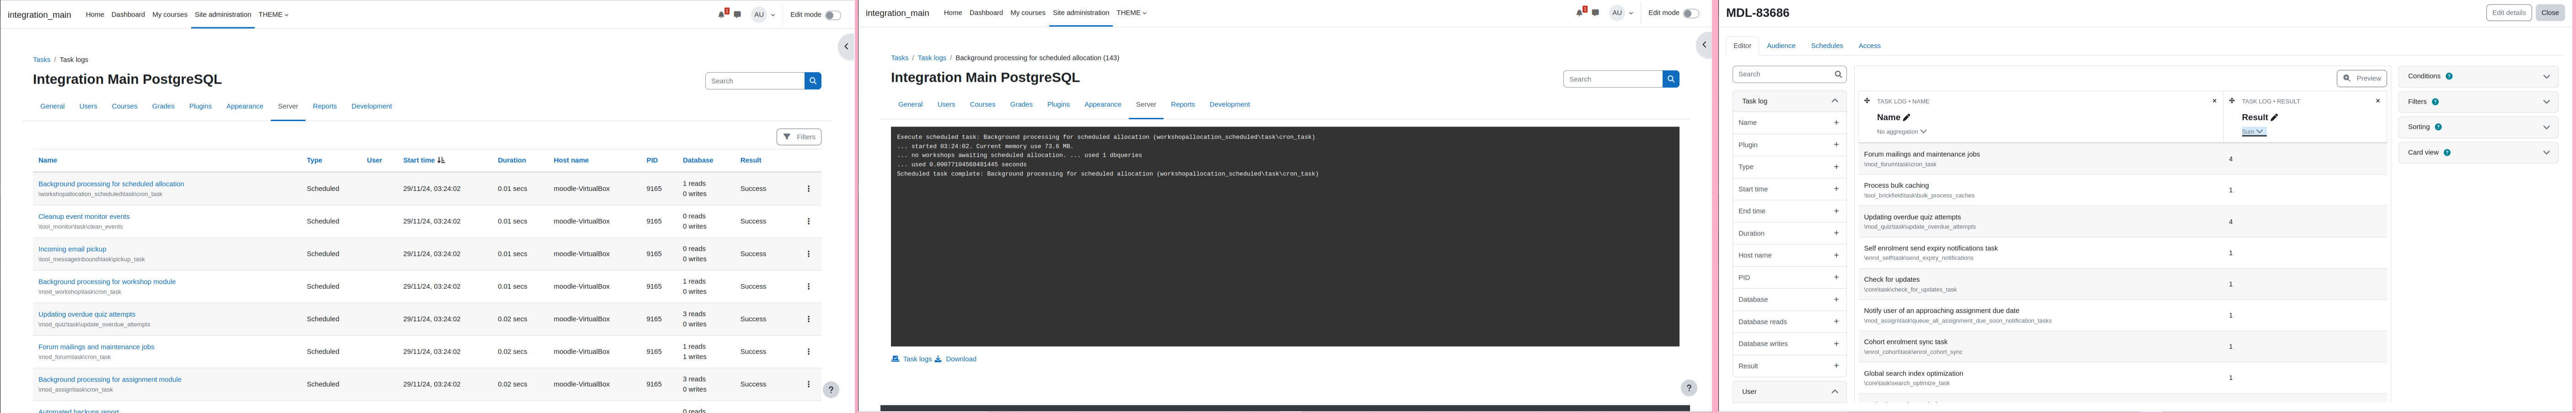2576x413 pixels.
Task: Sort table by Duration column
Action: click(511, 160)
